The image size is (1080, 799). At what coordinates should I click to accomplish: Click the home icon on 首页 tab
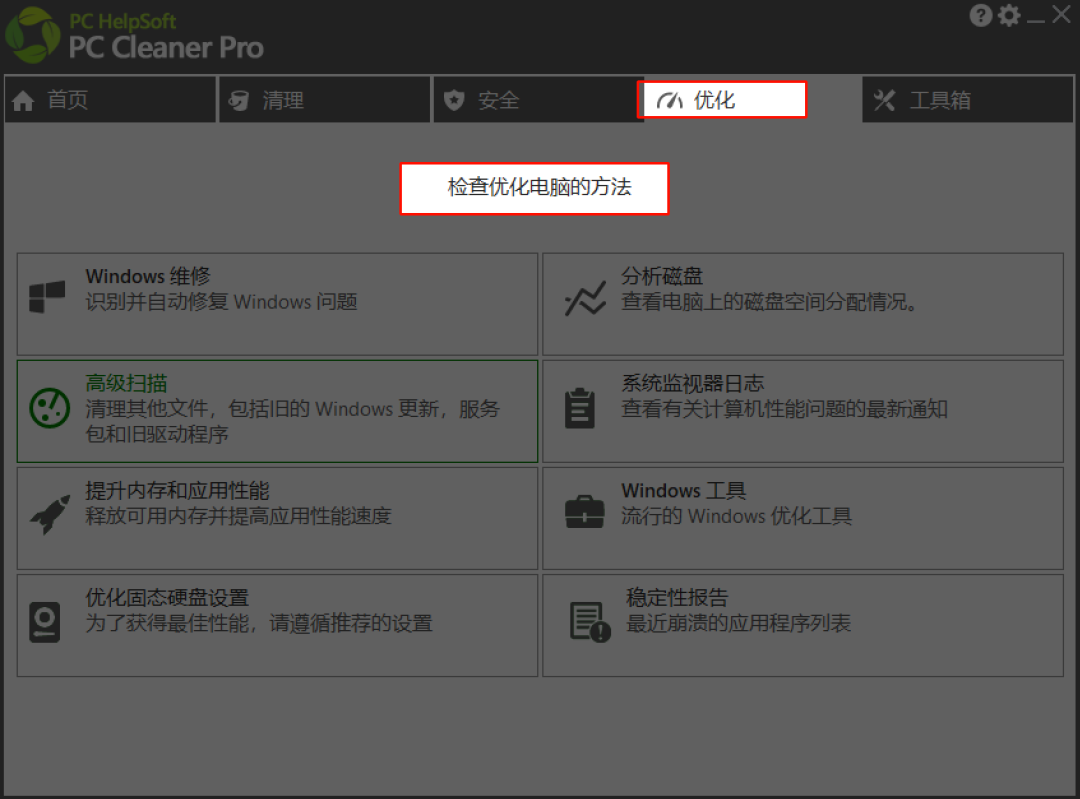pyautogui.click(x=23, y=101)
